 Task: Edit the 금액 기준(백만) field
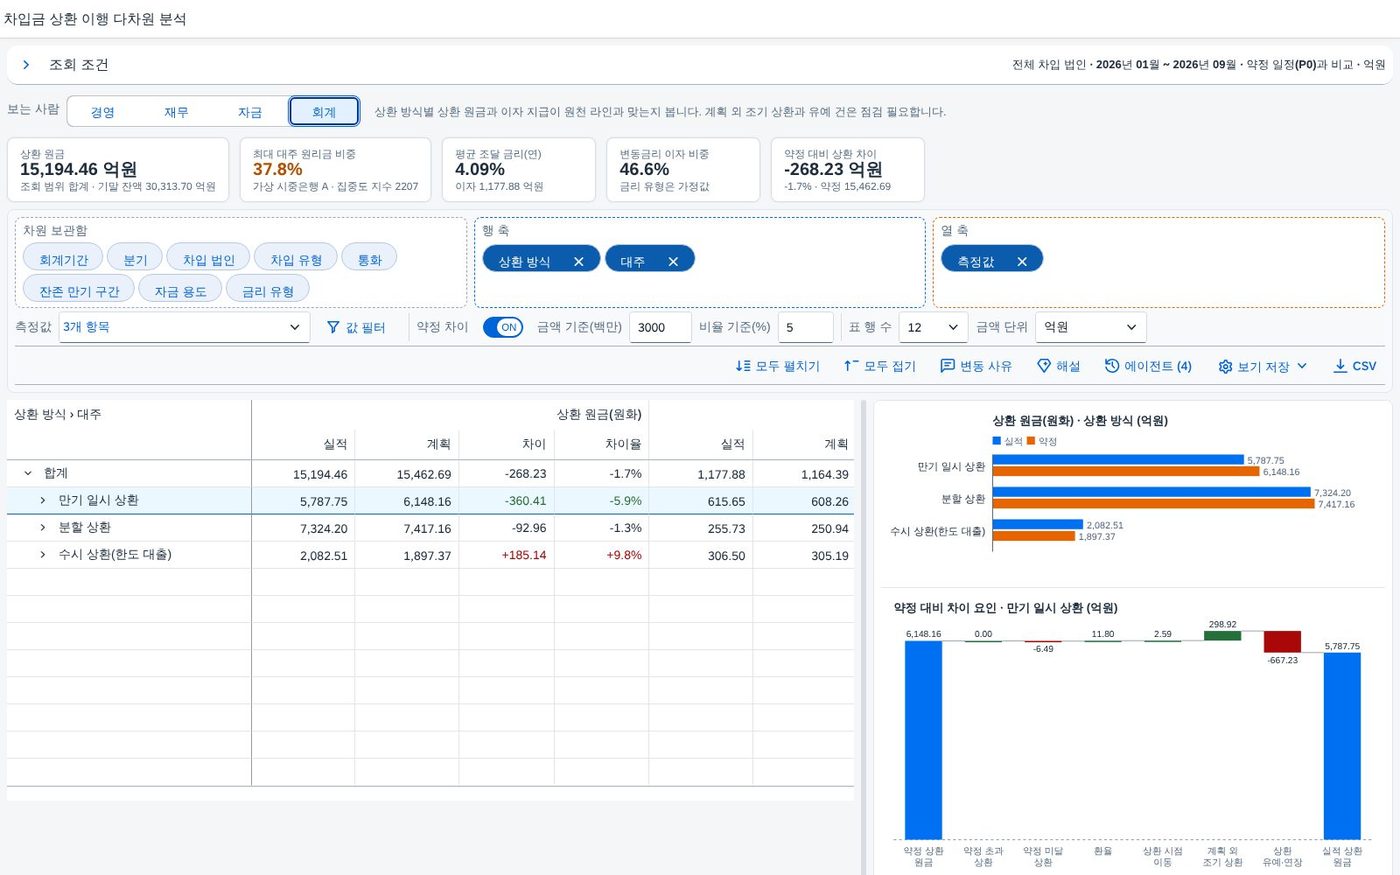660,327
